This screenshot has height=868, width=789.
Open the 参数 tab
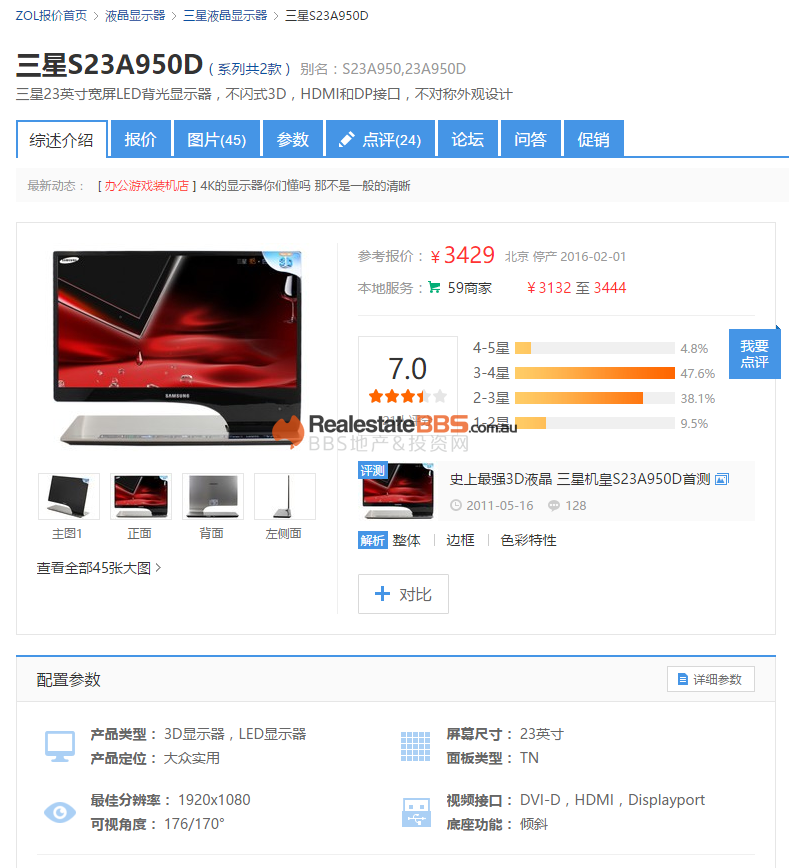click(293, 140)
